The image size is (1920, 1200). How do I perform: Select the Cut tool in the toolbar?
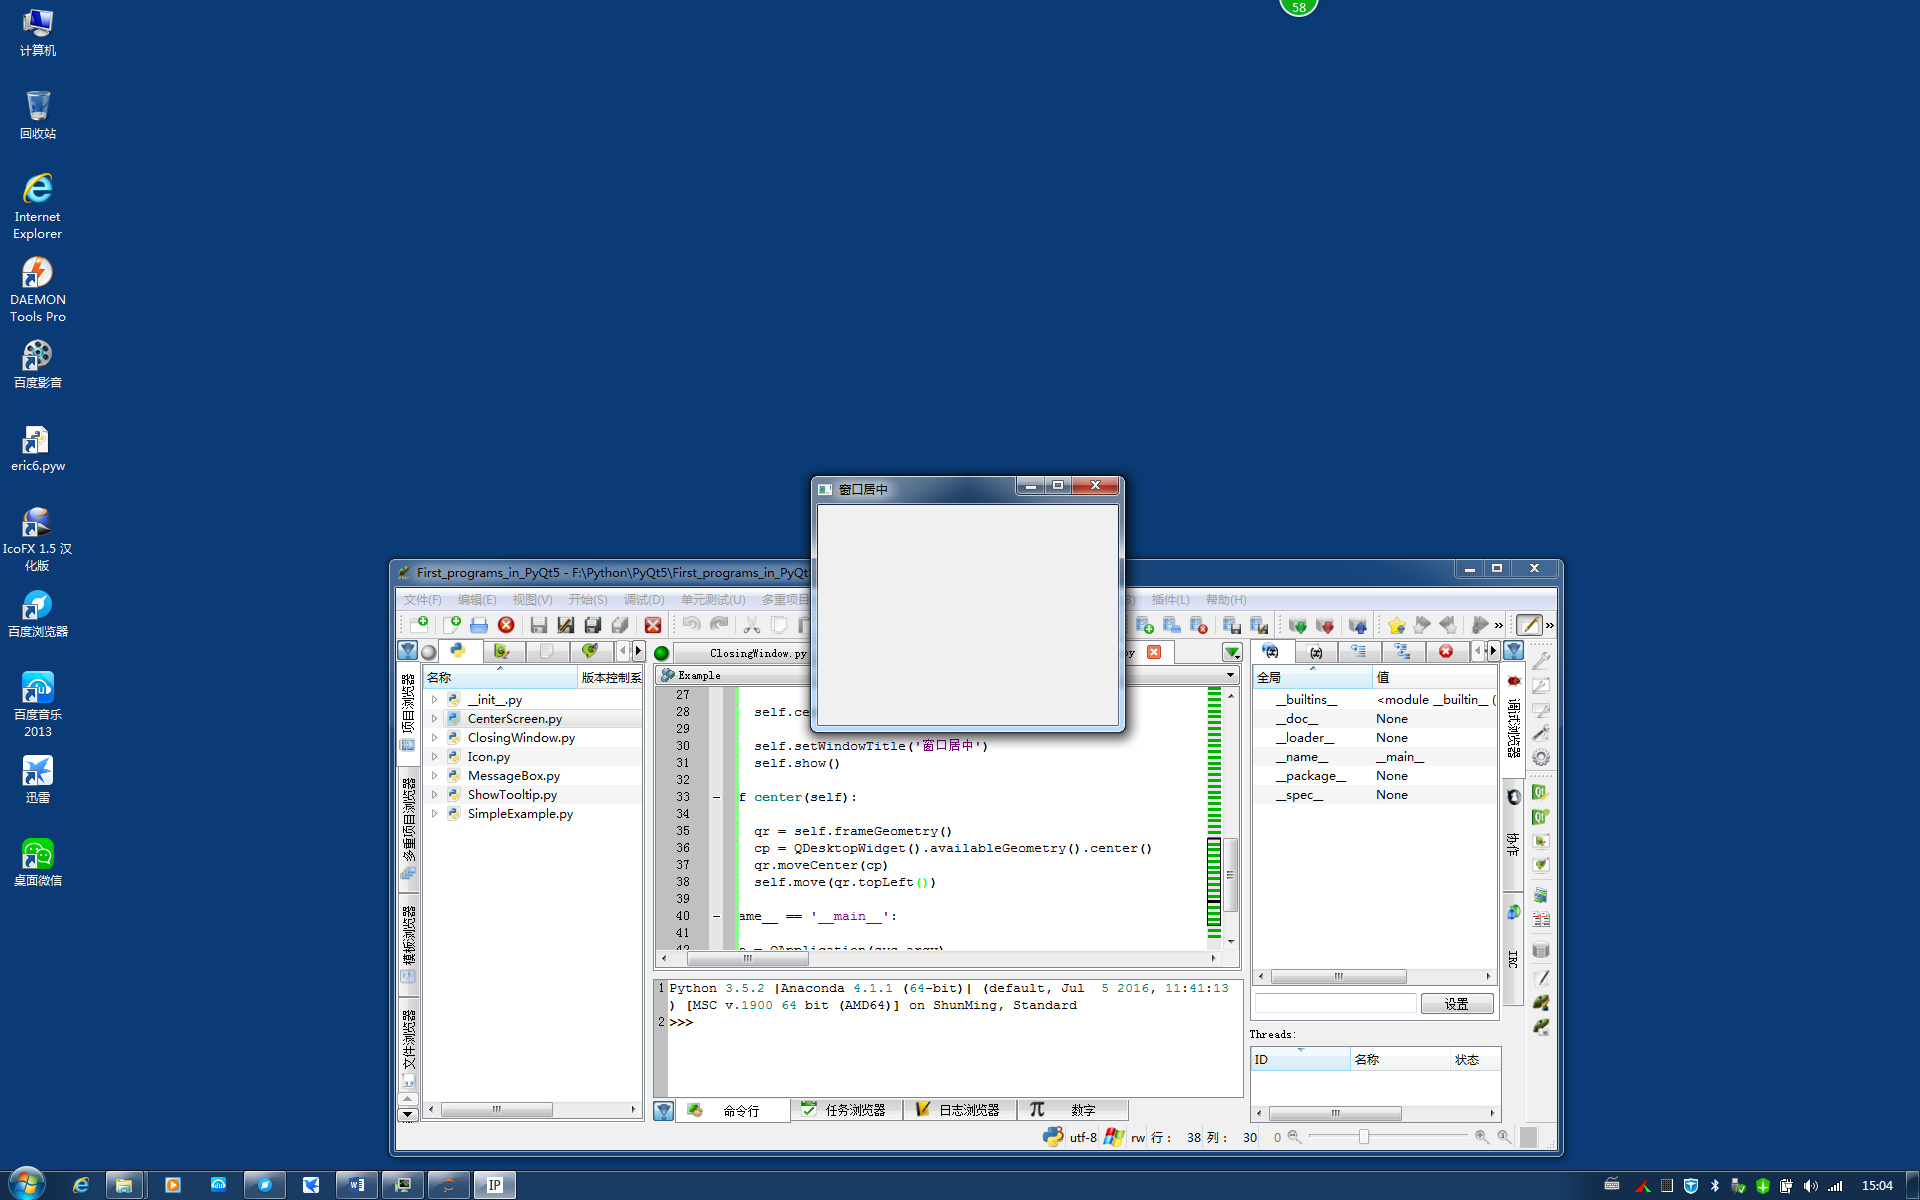click(753, 624)
